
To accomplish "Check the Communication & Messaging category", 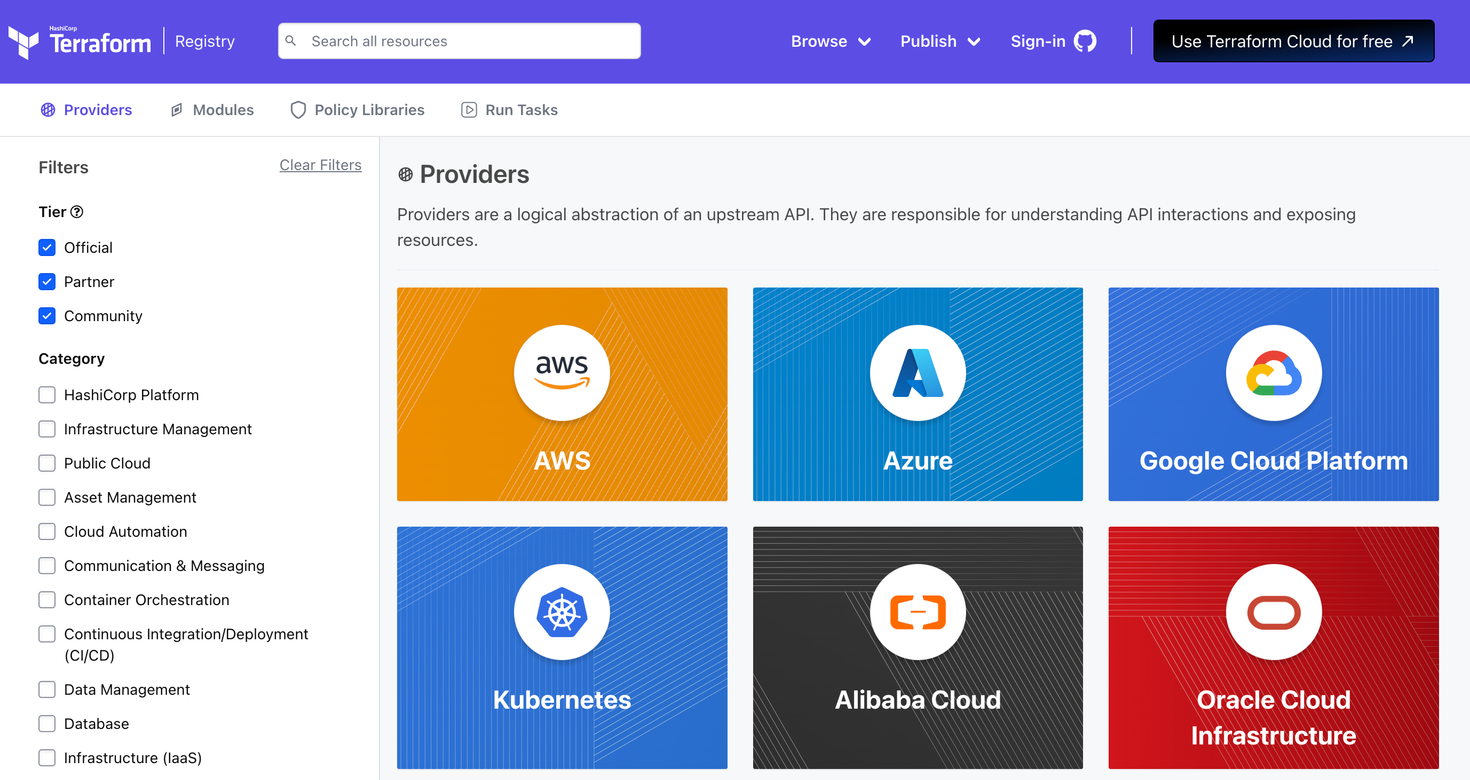I will (47, 566).
